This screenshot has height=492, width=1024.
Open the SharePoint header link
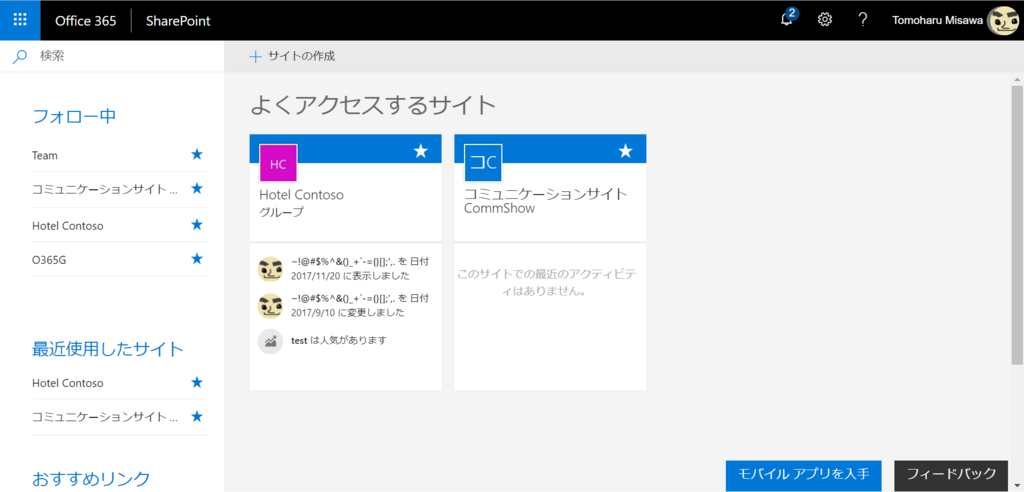point(178,20)
